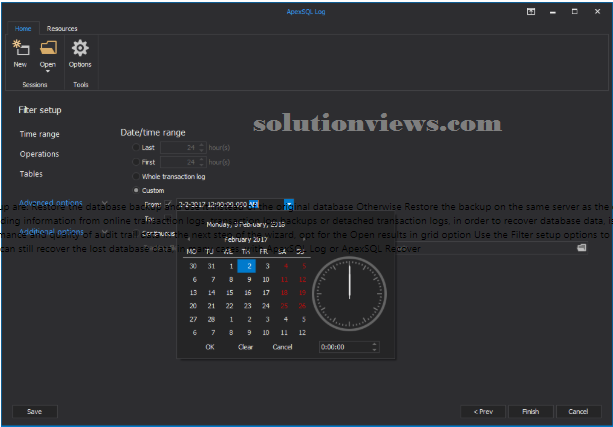Screen dimensions: 613x427
Task: Go to previous month in calendar
Action: pyautogui.click(x=189, y=239)
